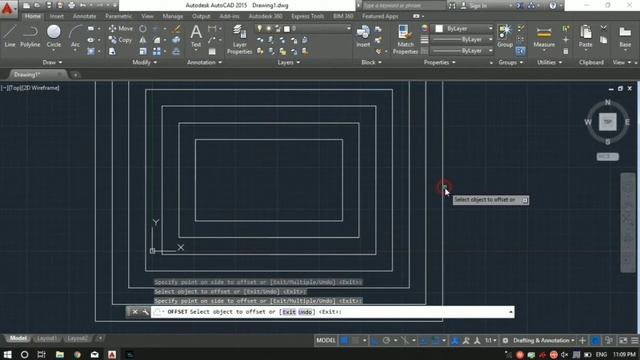Click the Copy tool
Screen dimensions: 640x360
tap(120, 40)
